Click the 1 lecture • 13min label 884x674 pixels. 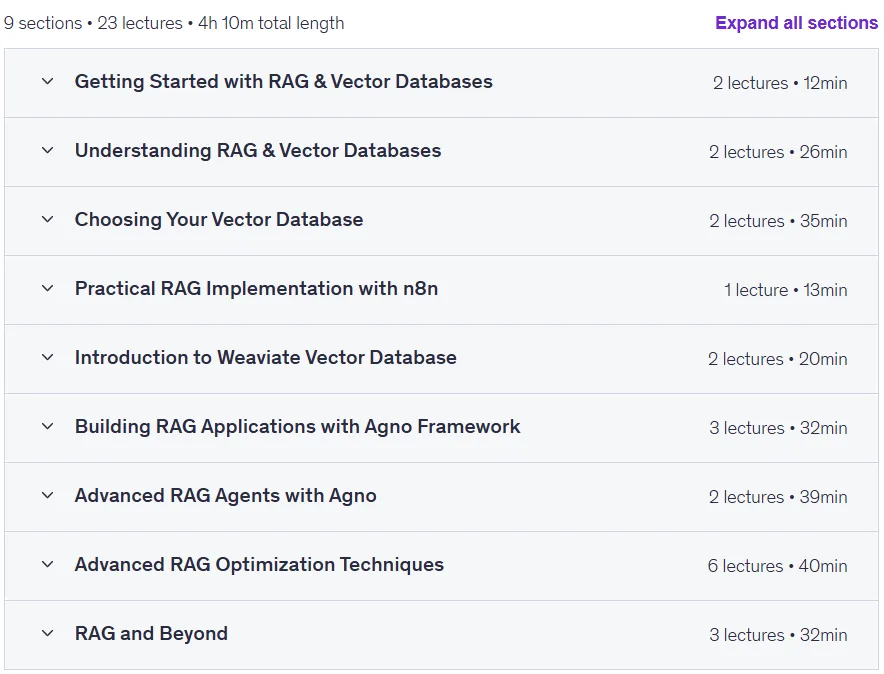[785, 290]
